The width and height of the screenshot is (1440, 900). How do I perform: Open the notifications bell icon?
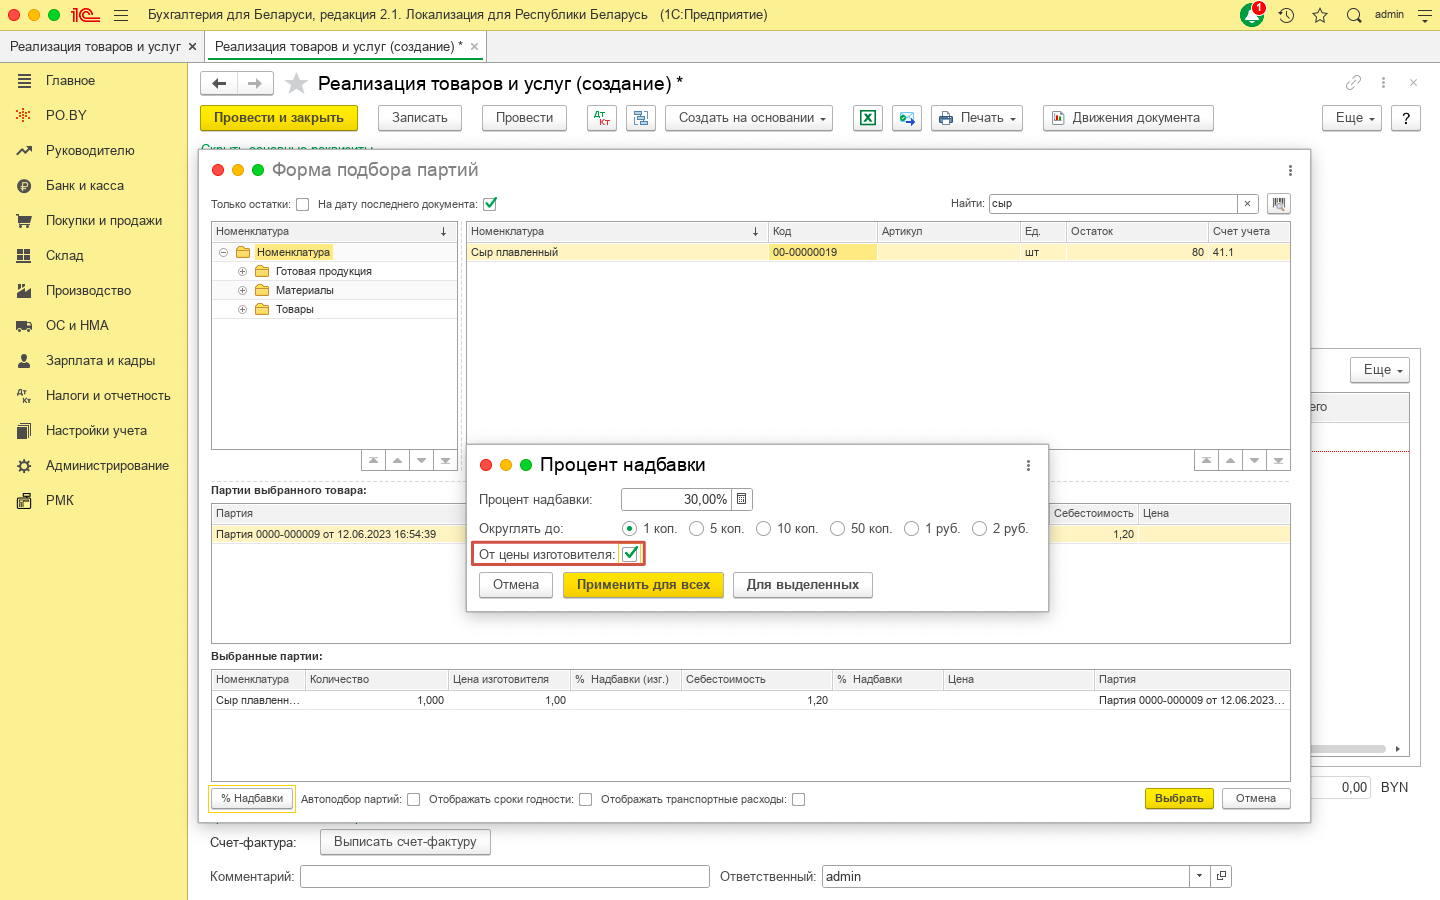tap(1251, 15)
